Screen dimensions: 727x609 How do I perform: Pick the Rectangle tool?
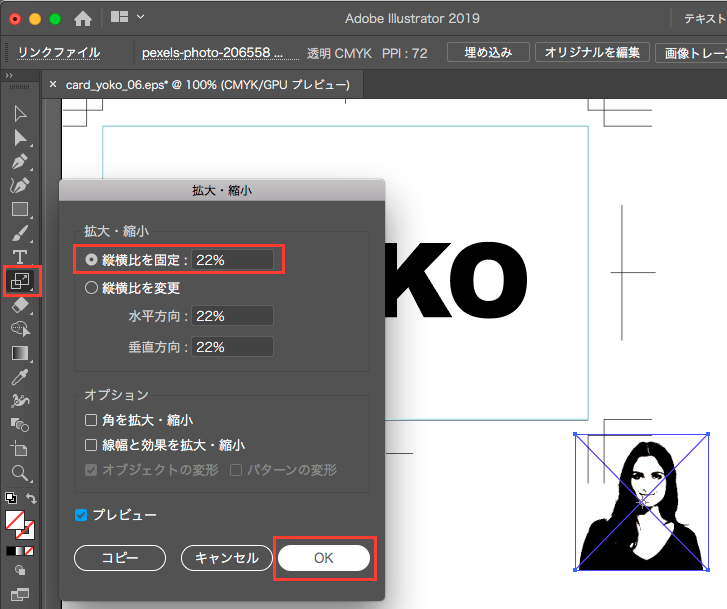pyautogui.click(x=20, y=209)
